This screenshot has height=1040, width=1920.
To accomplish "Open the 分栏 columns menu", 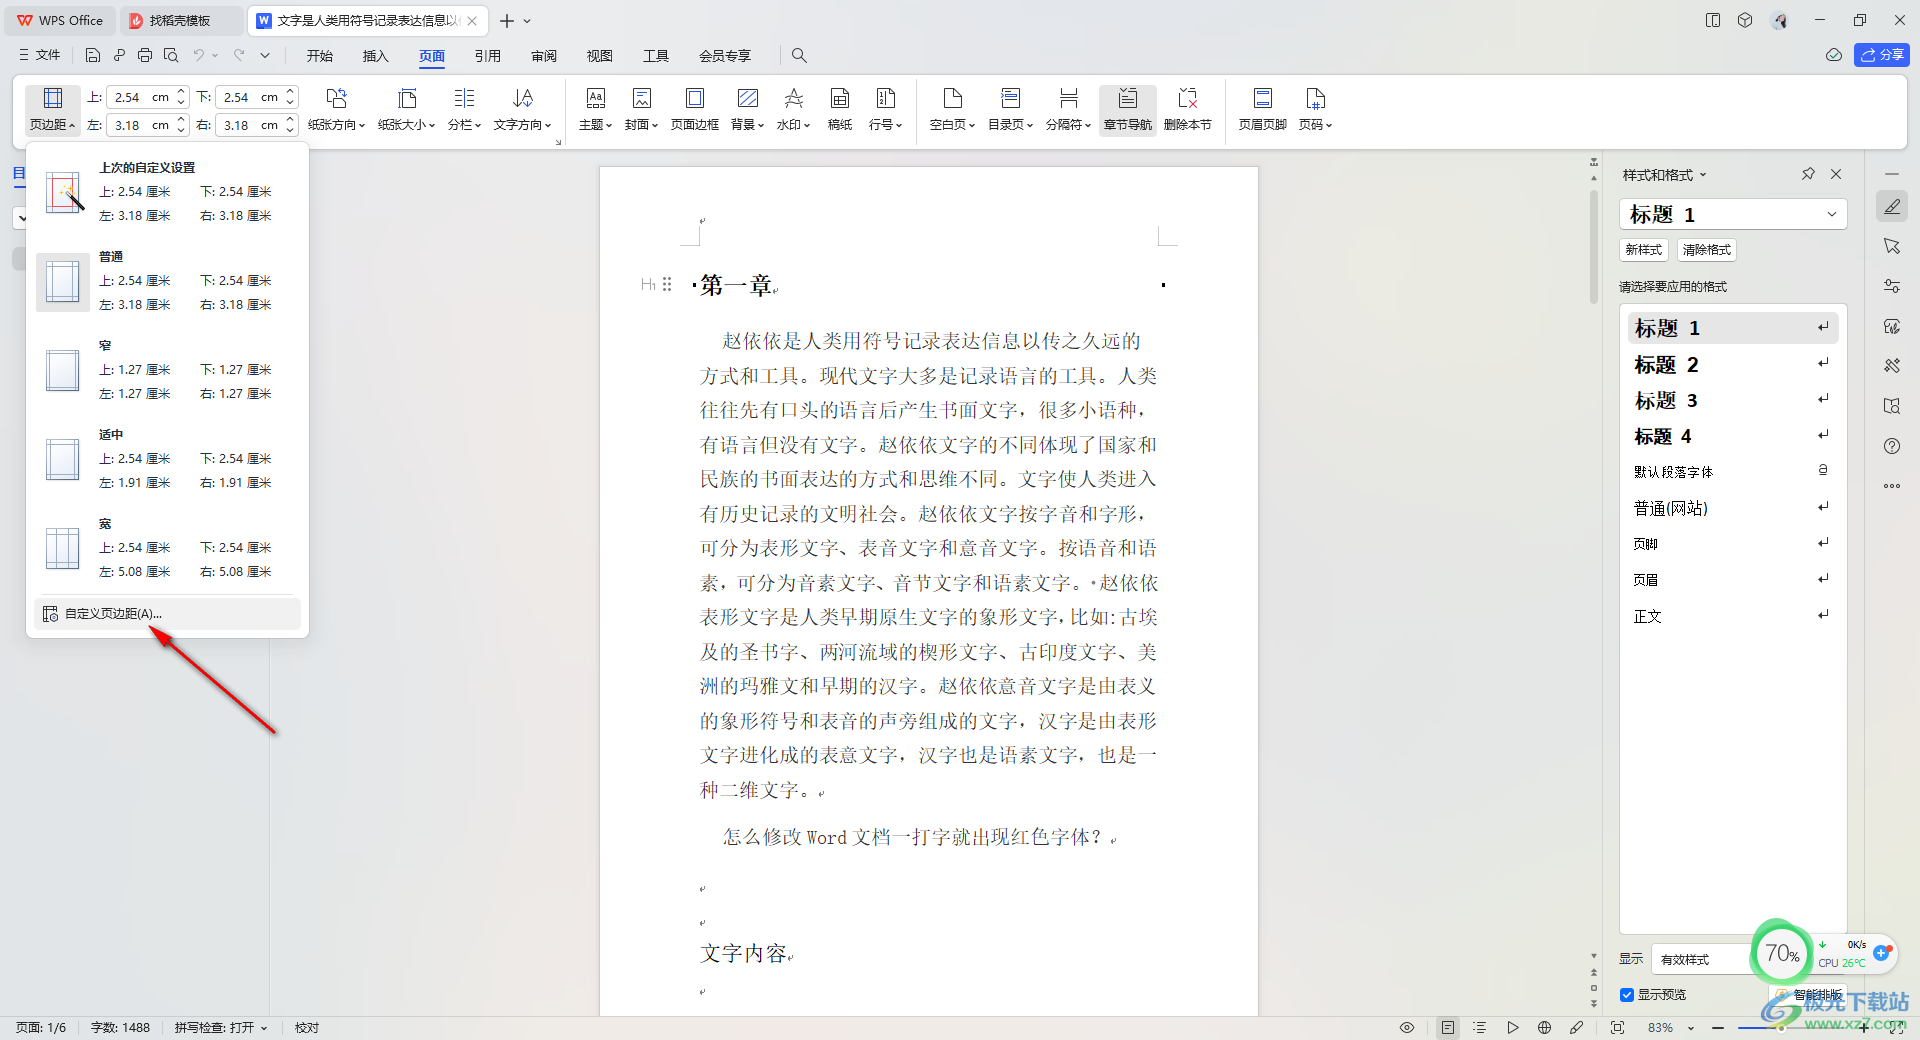I will pos(464,109).
